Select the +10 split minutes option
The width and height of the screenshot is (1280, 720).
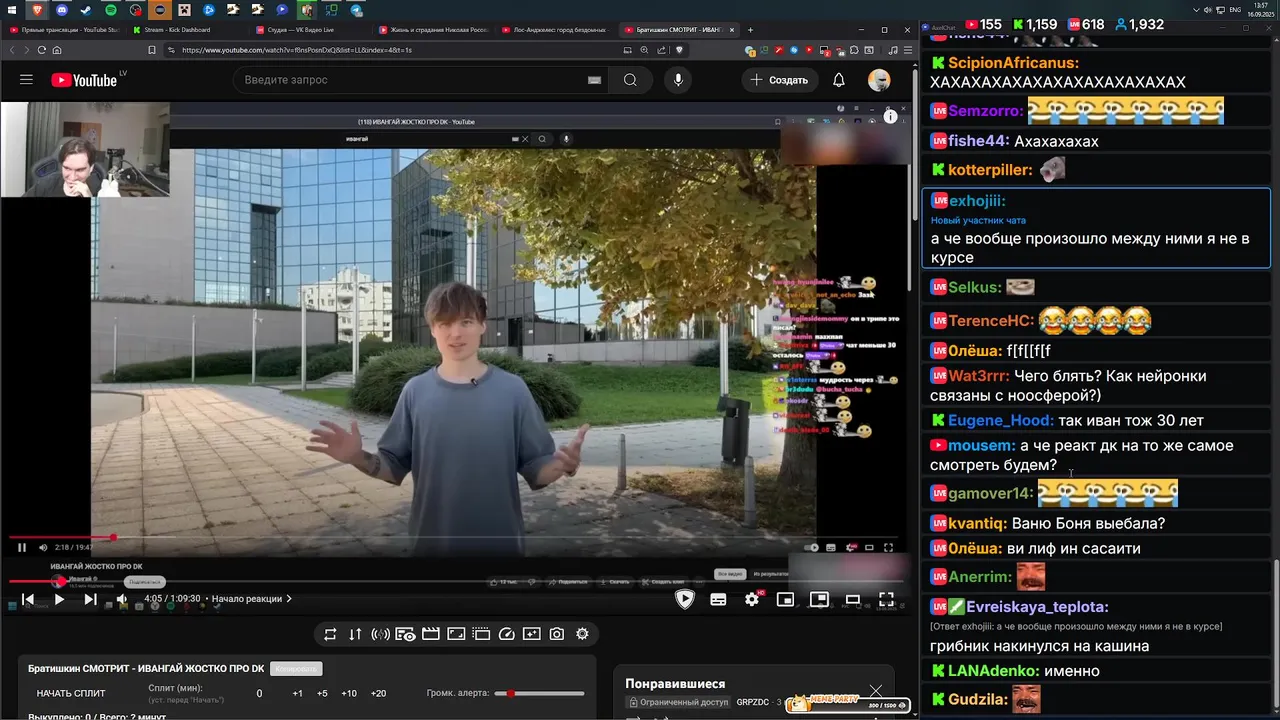[x=349, y=693]
